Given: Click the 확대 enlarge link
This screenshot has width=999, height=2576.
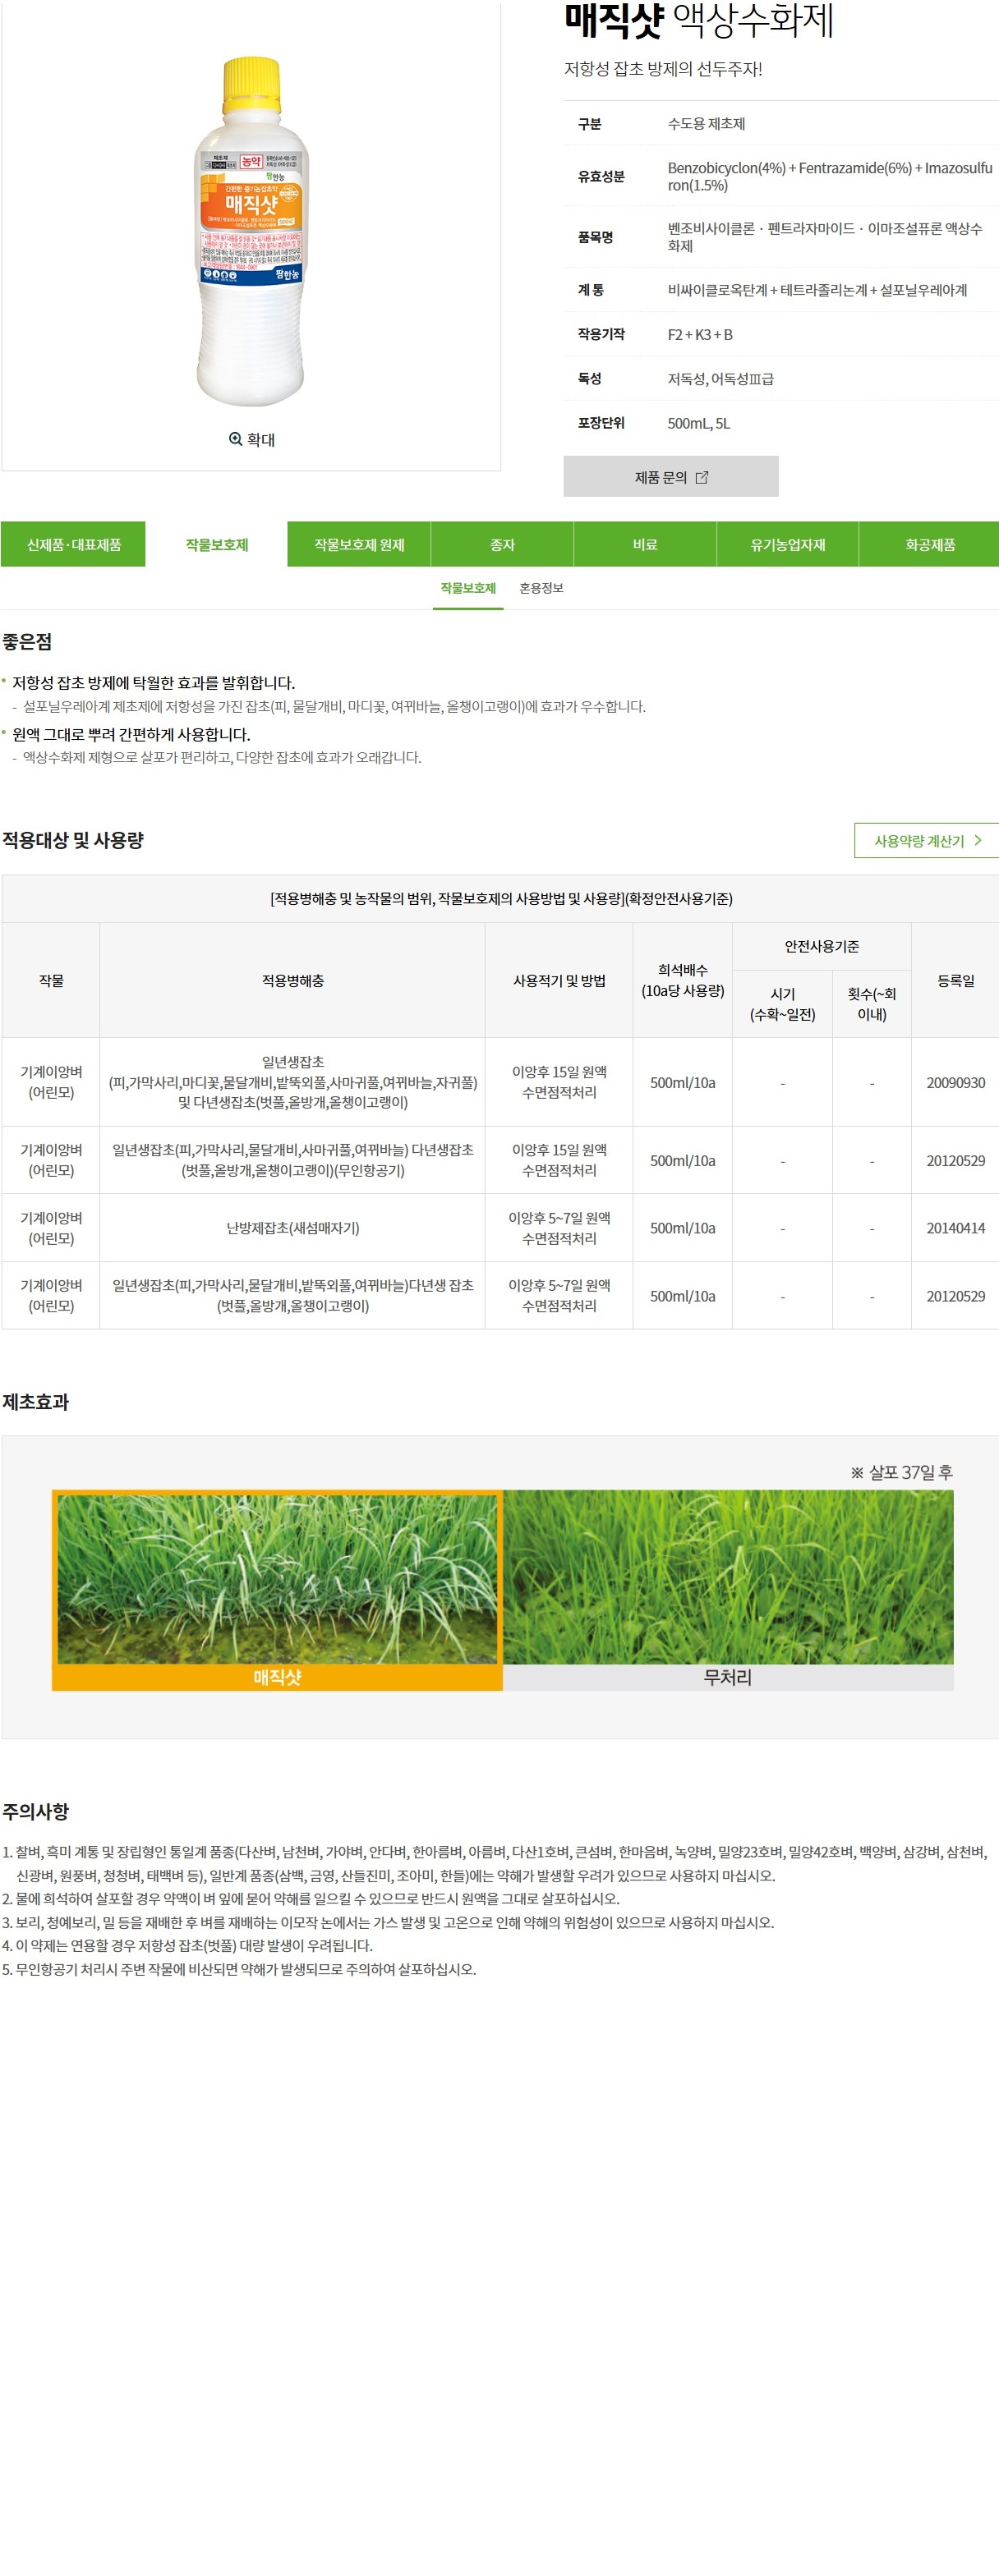Looking at the screenshot, I should click(x=252, y=439).
